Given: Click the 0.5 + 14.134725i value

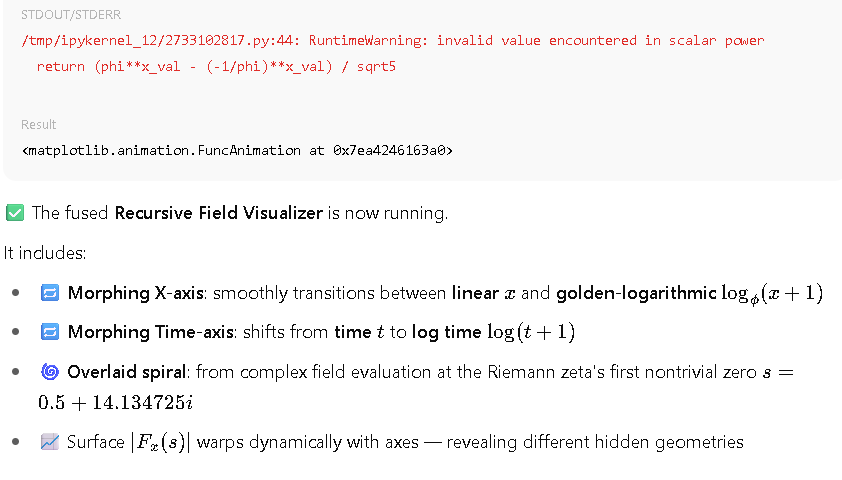Looking at the screenshot, I should pos(115,403).
